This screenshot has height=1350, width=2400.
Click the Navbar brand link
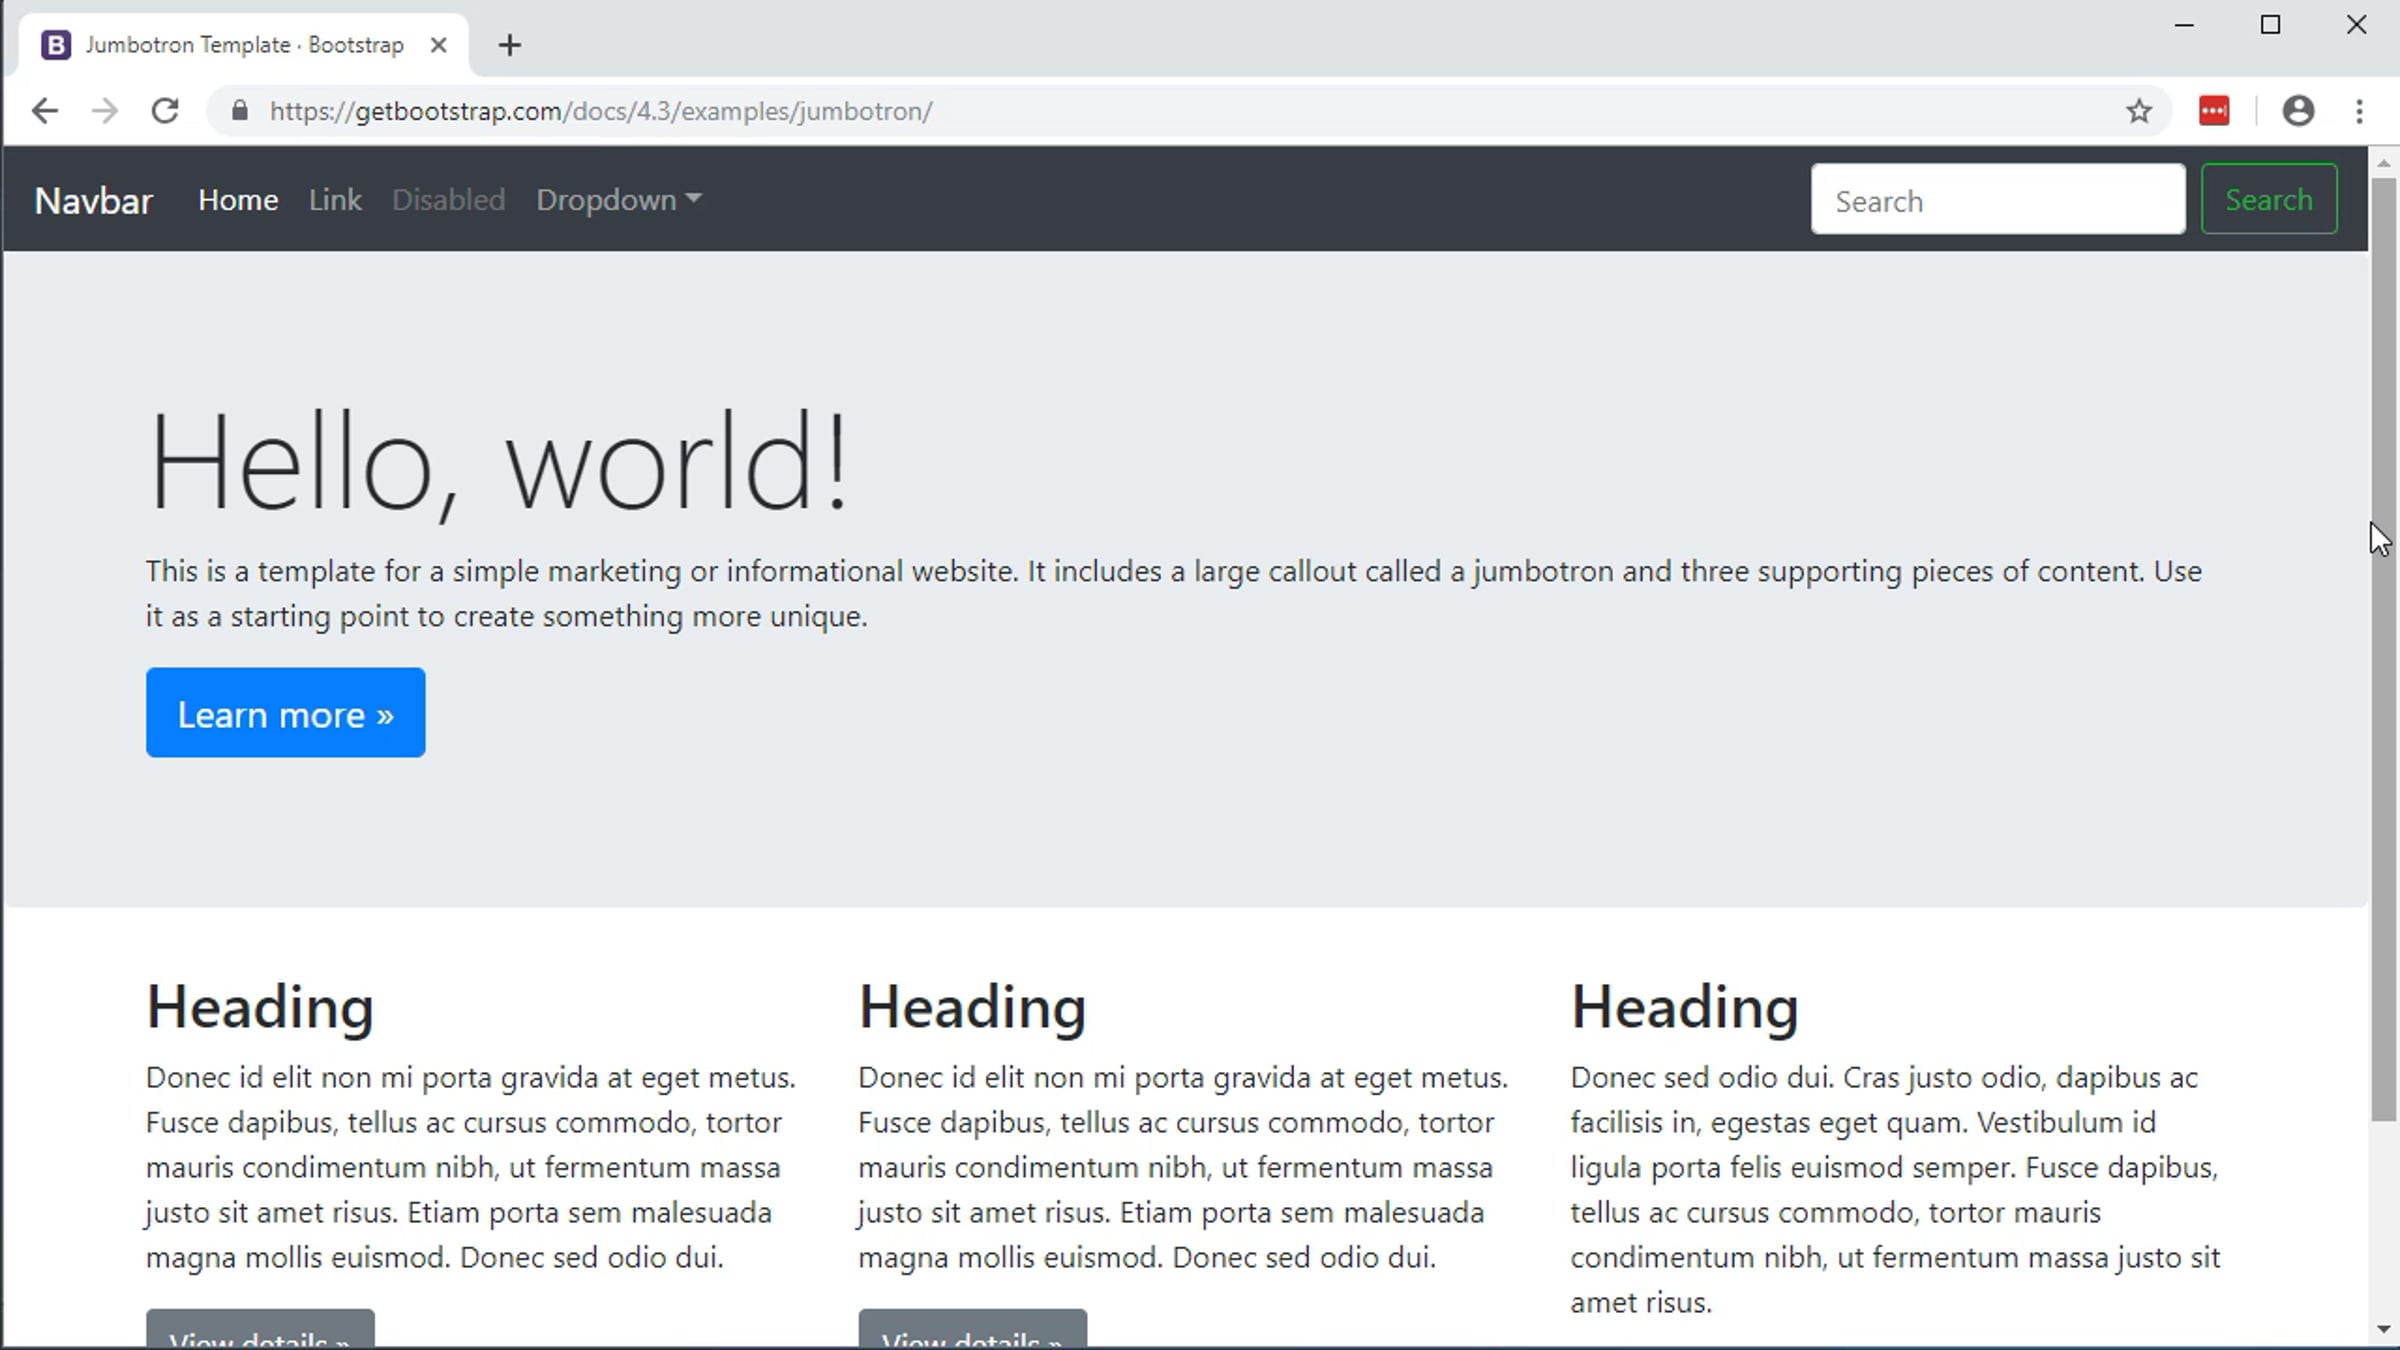tap(93, 201)
